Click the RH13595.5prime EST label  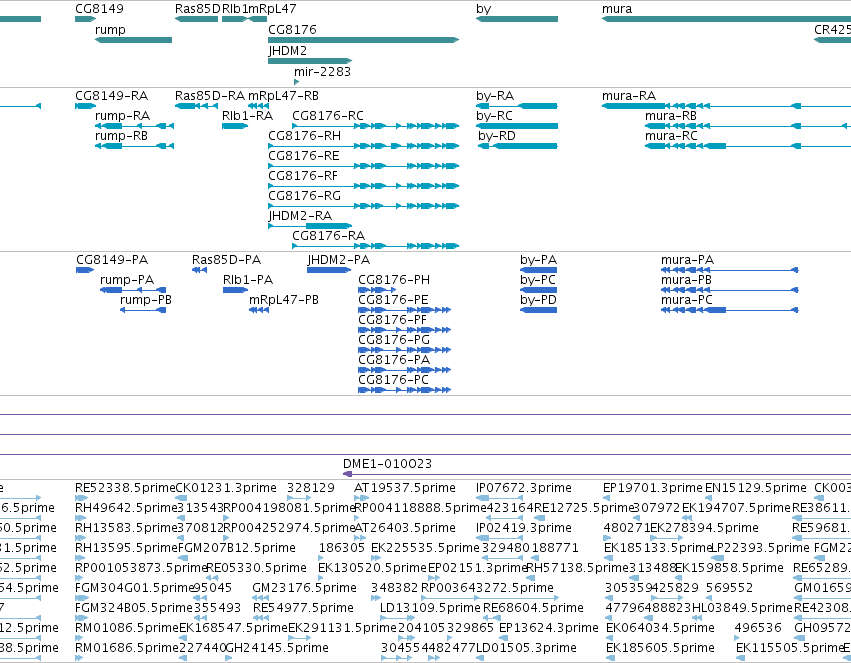point(126,548)
